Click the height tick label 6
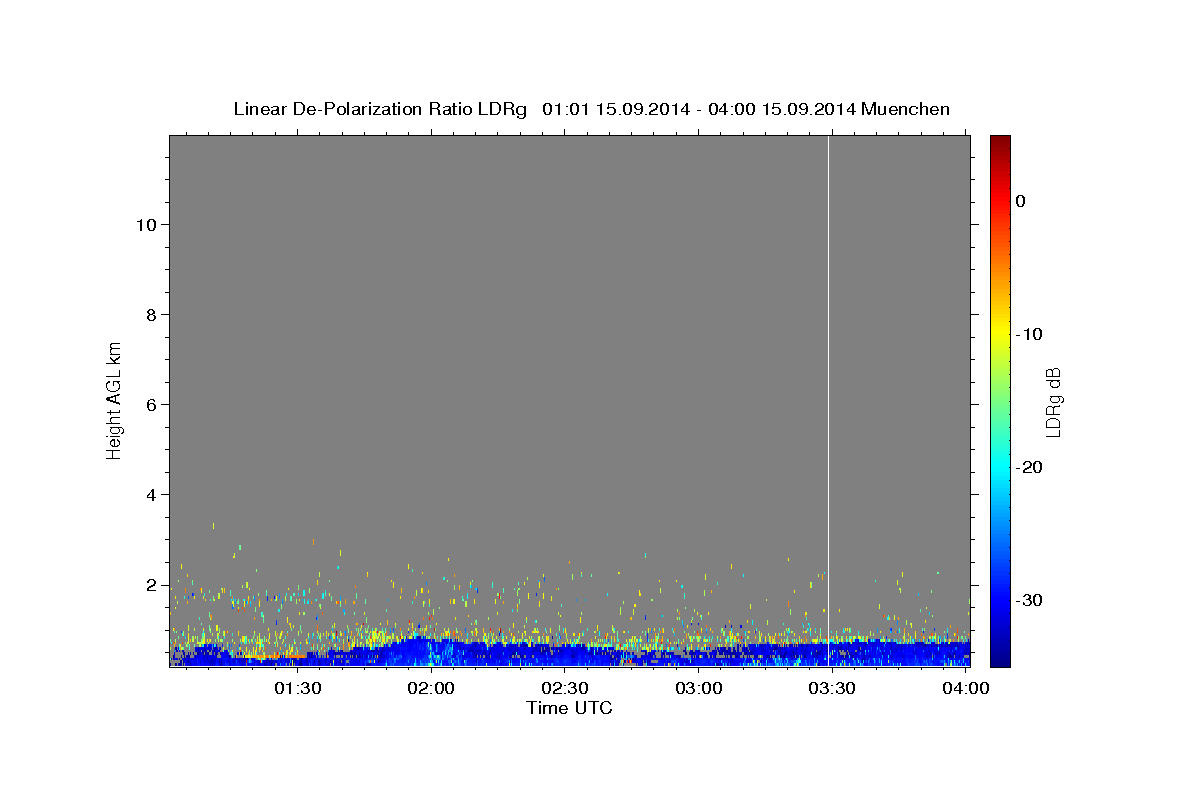The height and width of the screenshot is (800, 1200). point(149,404)
